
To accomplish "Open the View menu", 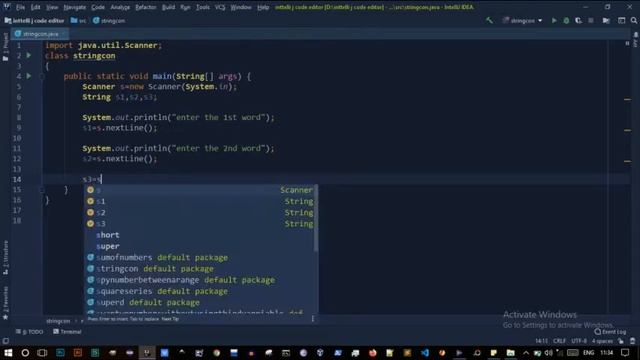I will [x=52, y=7].
